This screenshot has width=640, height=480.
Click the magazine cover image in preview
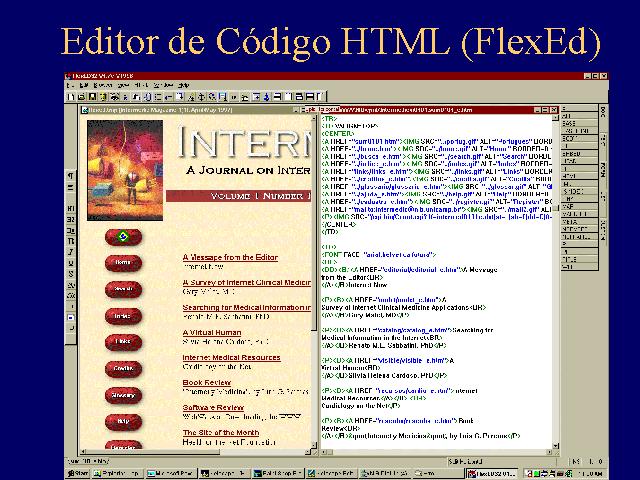(125, 170)
